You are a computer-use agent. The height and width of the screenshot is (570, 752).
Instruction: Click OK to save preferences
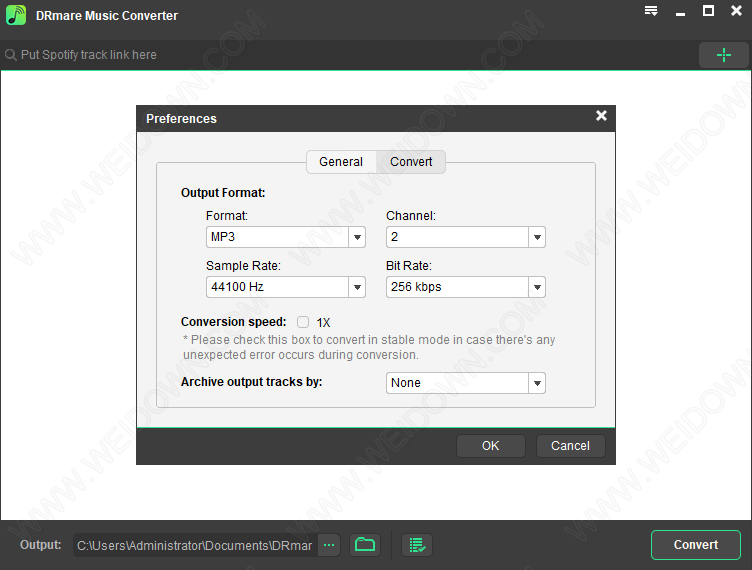point(491,446)
